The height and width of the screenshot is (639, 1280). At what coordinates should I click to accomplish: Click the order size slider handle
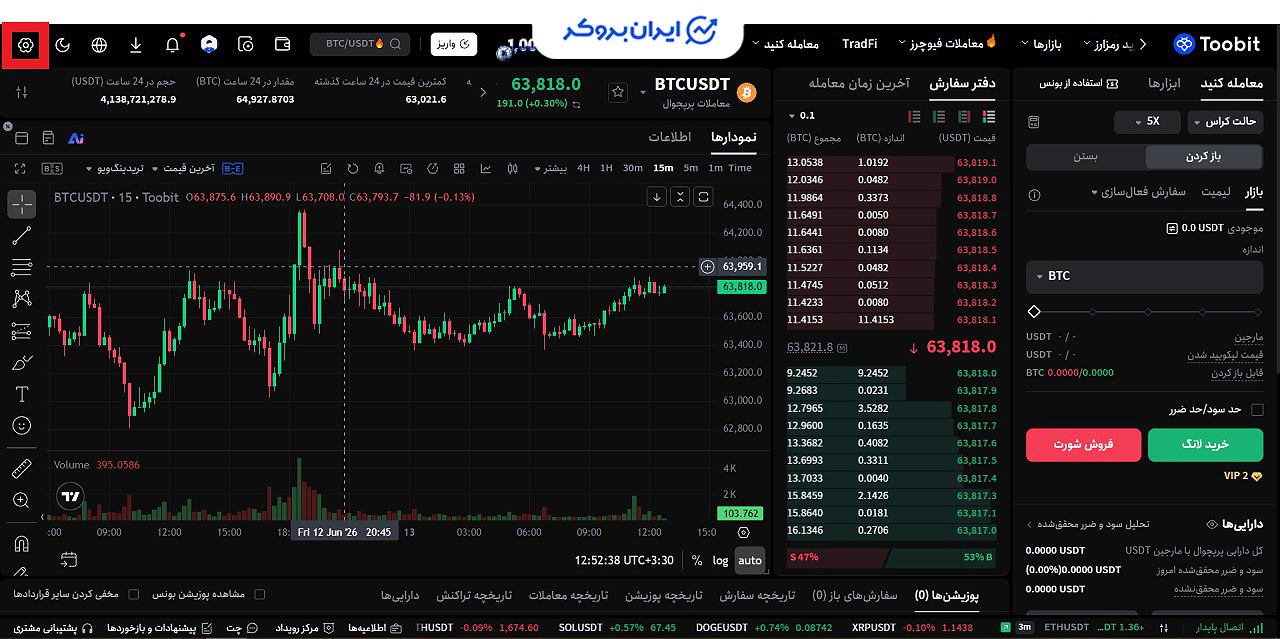(x=1034, y=312)
